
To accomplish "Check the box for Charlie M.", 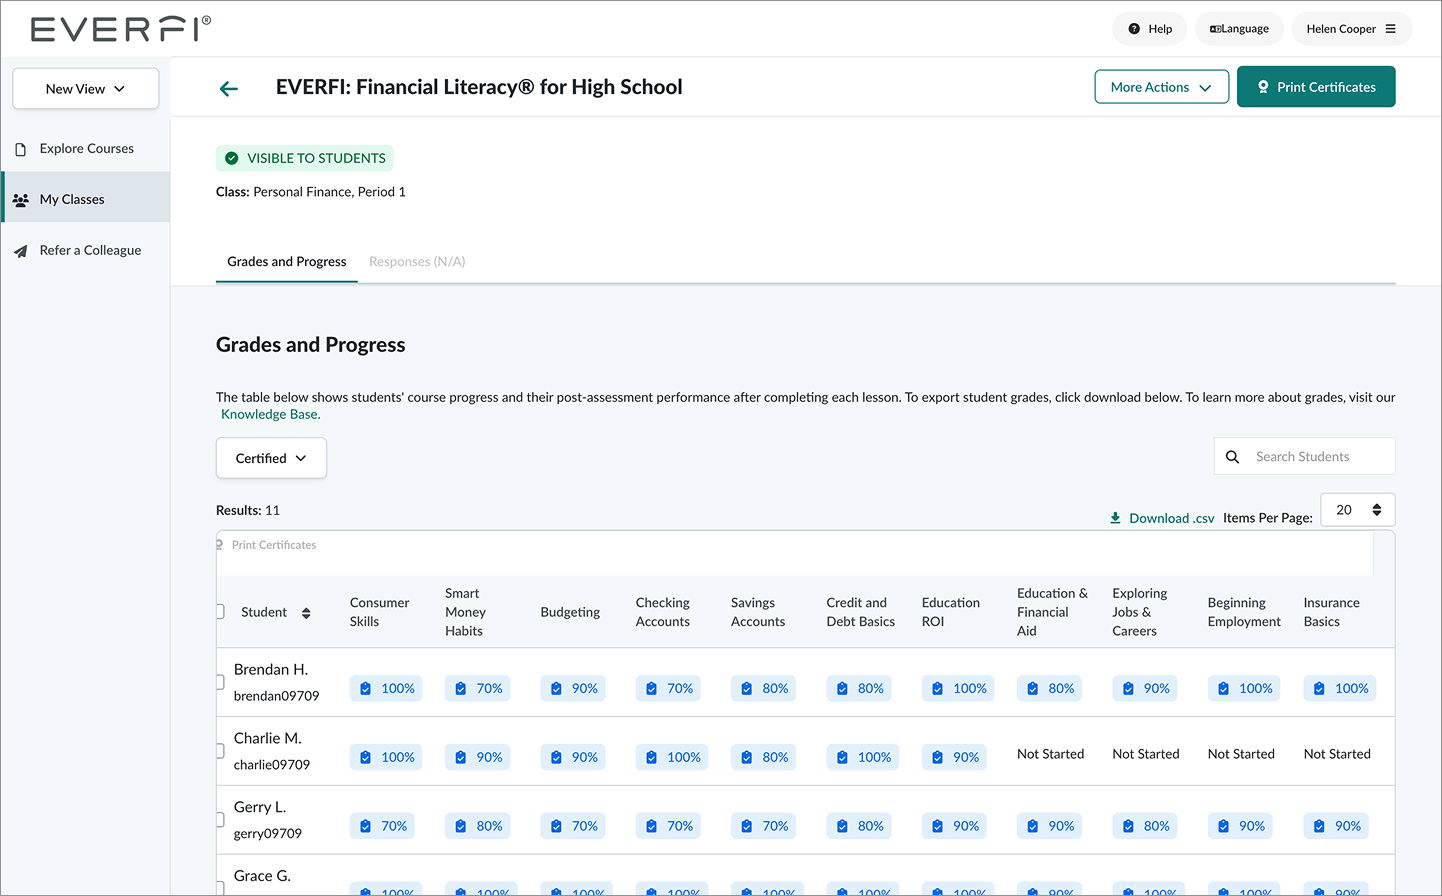I will pyautogui.click(x=220, y=751).
